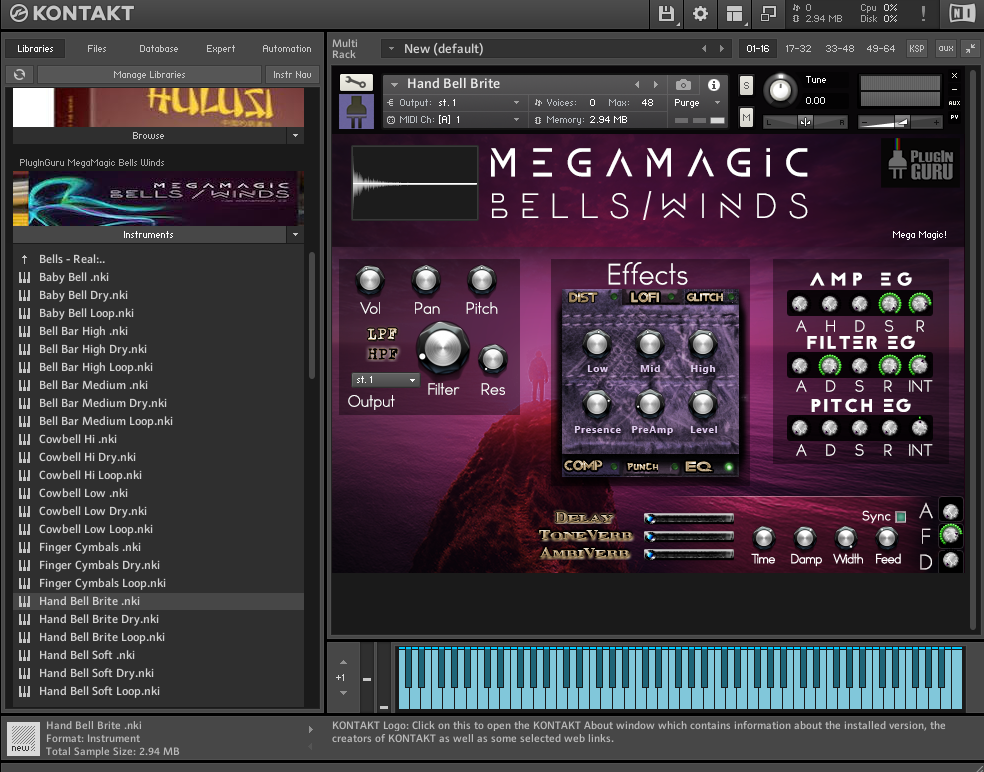This screenshot has width=984, height=772.
Task: Click the NI logo icon
Action: 962,14
